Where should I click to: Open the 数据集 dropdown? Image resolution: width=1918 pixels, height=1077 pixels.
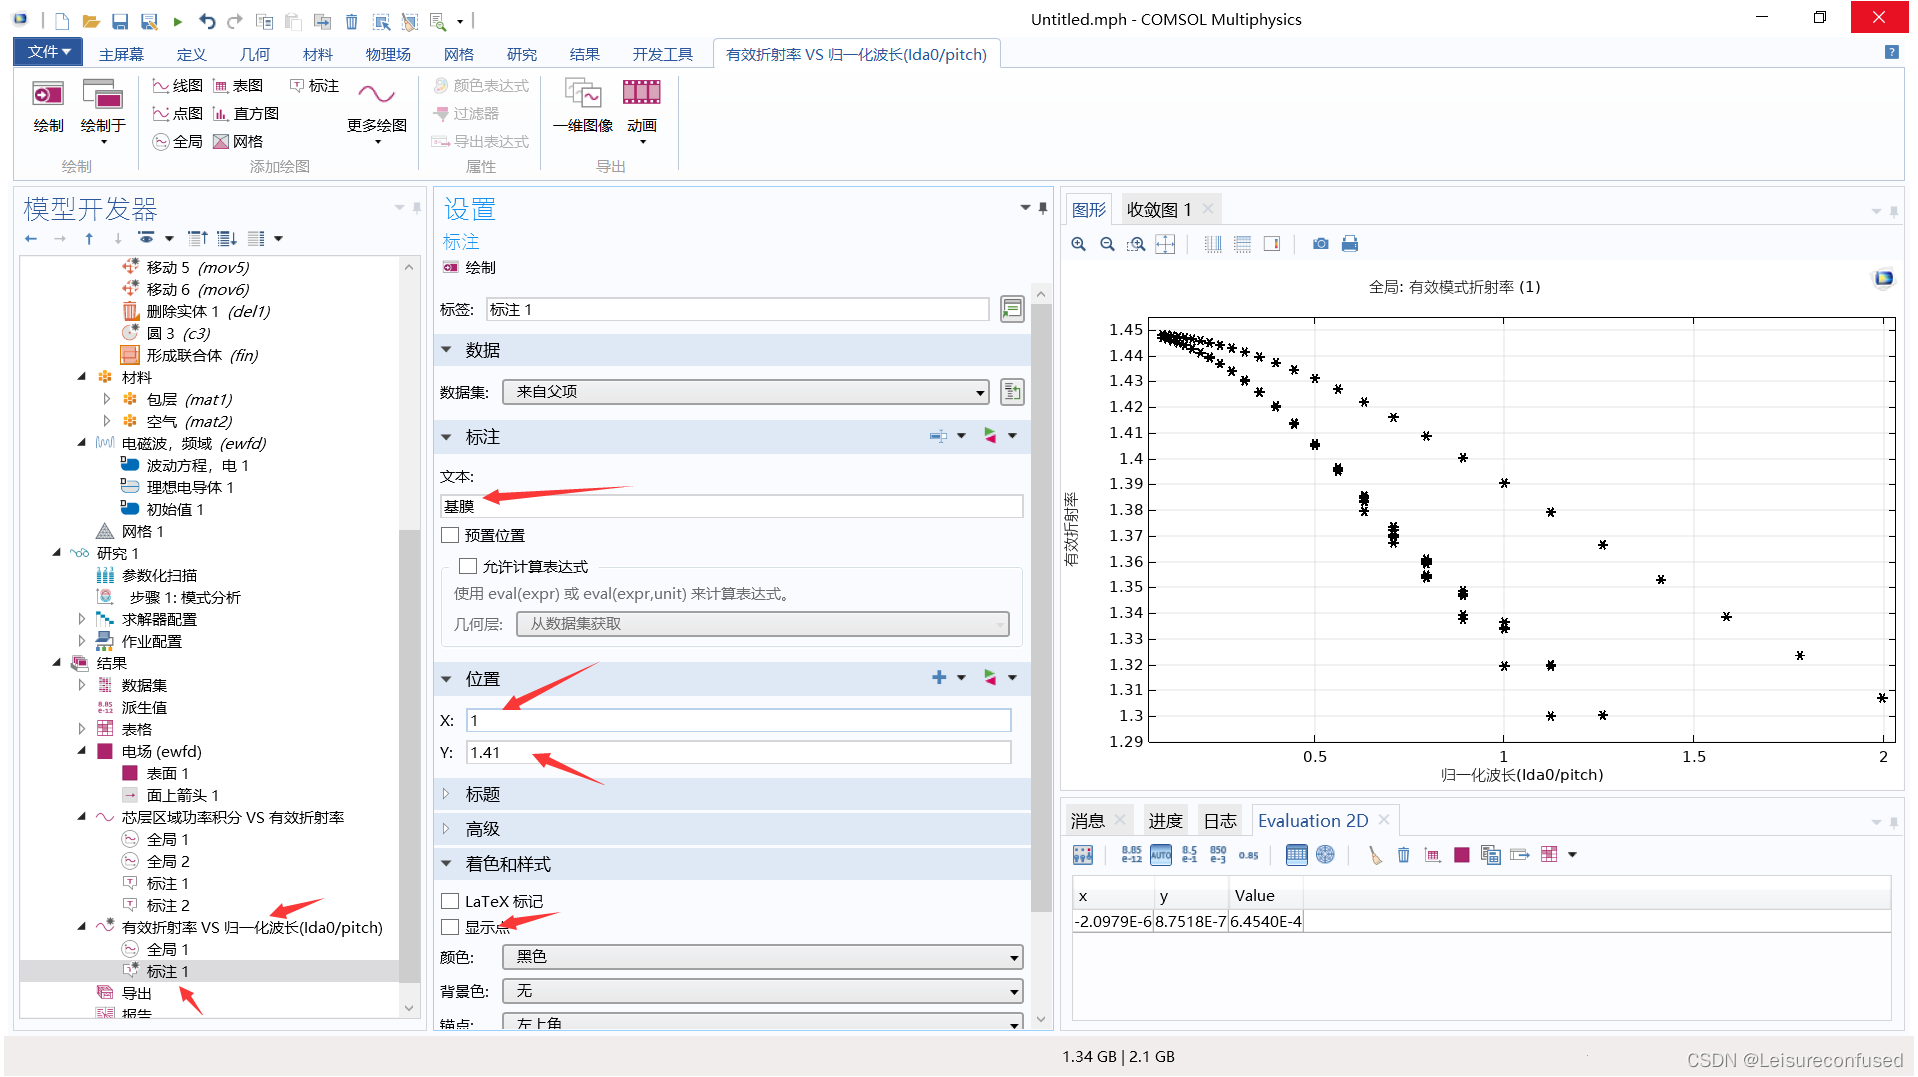[745, 392]
